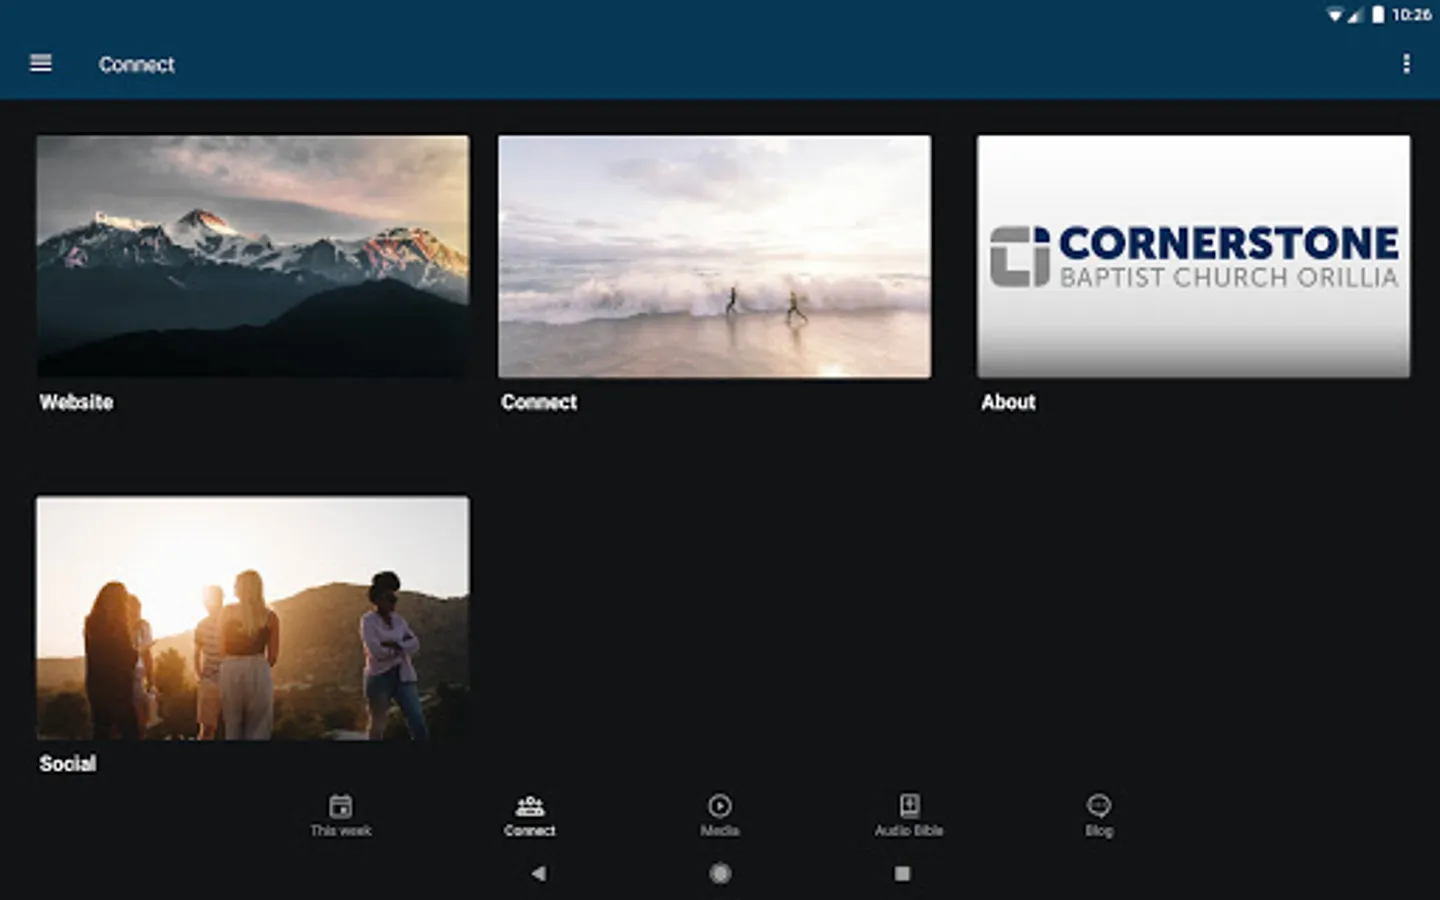1440x900 pixels.
Task: Tap the Connect people icon in bottom bar
Action: (530, 806)
